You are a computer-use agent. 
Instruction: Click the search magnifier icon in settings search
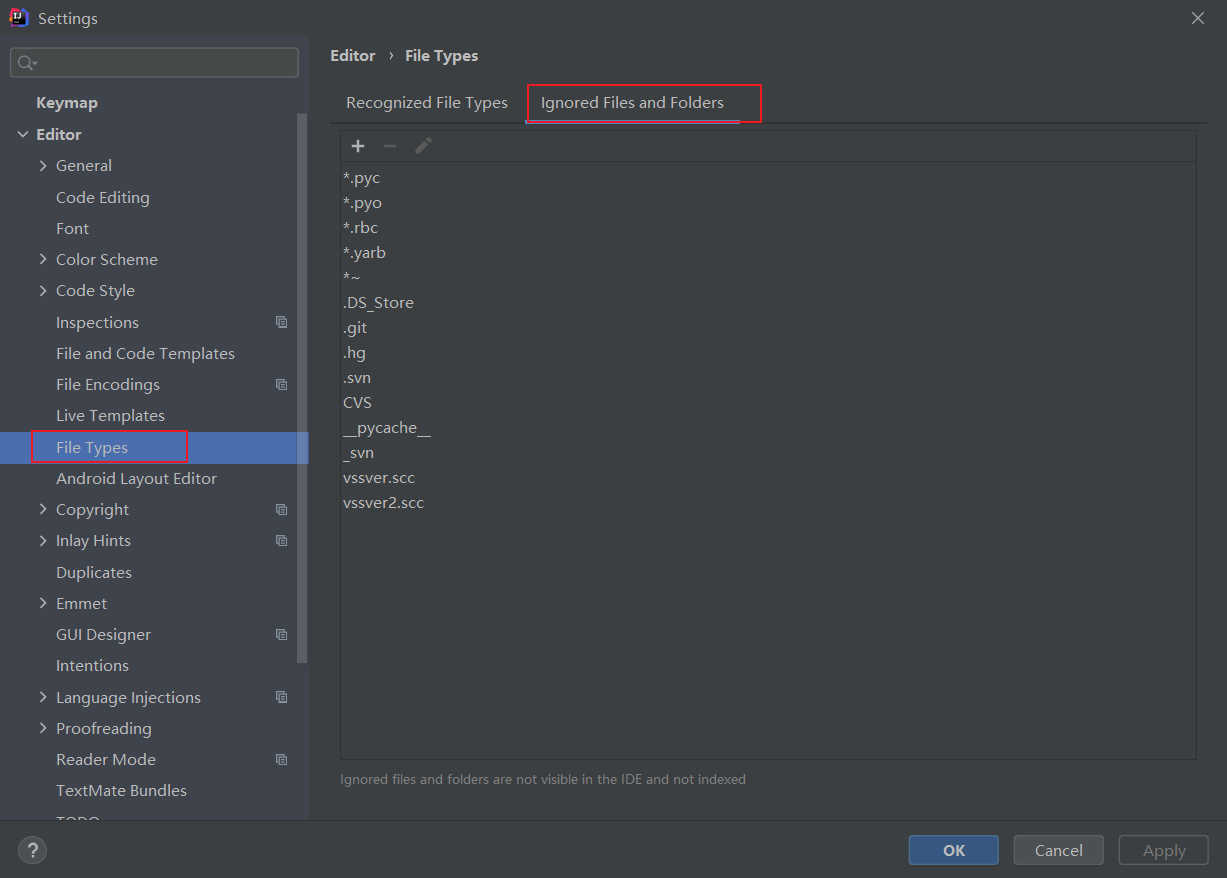pos(27,63)
